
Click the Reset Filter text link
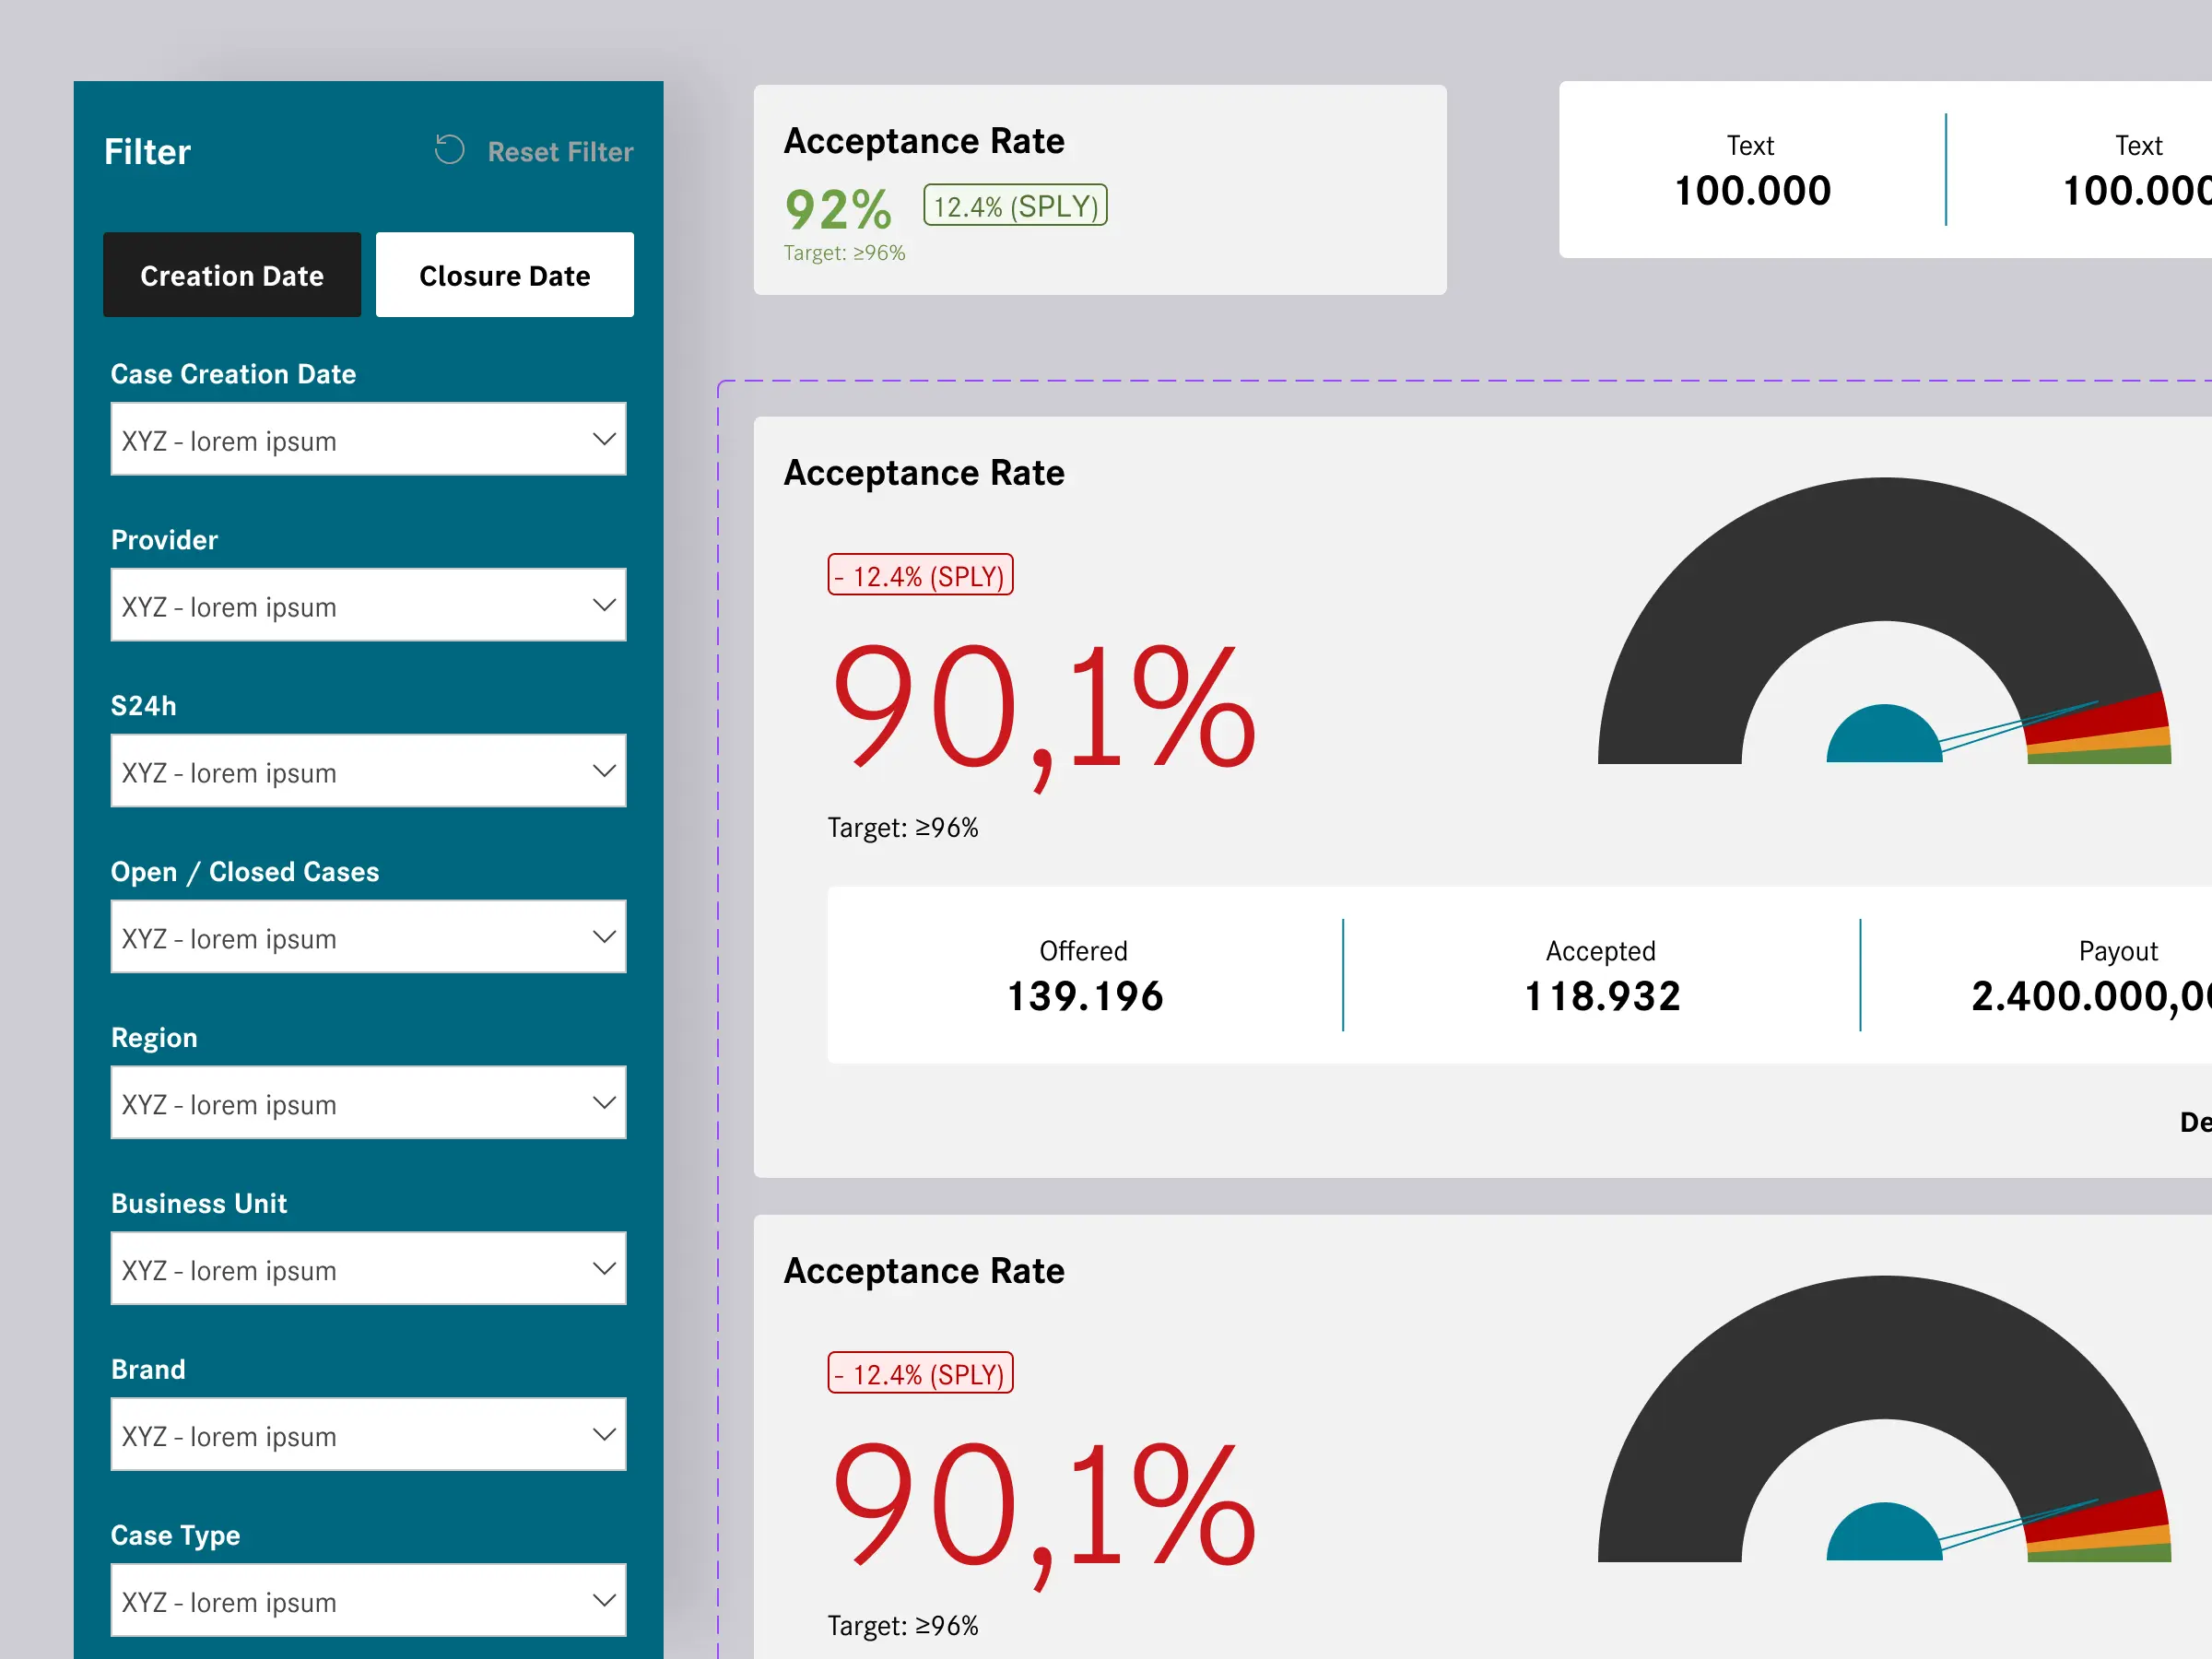coord(560,152)
